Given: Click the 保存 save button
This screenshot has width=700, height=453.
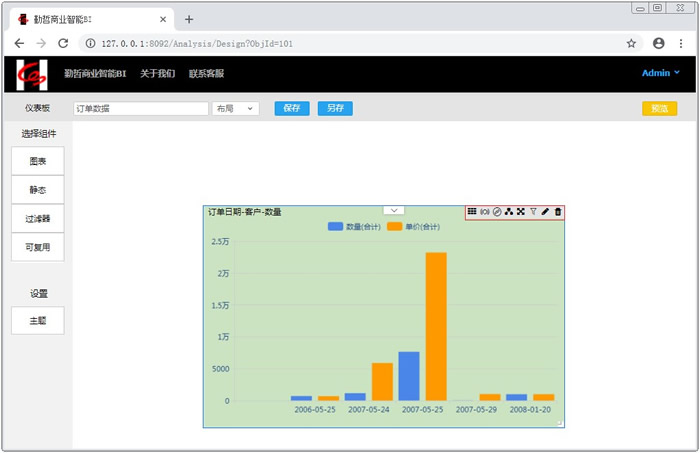Looking at the screenshot, I should [292, 108].
